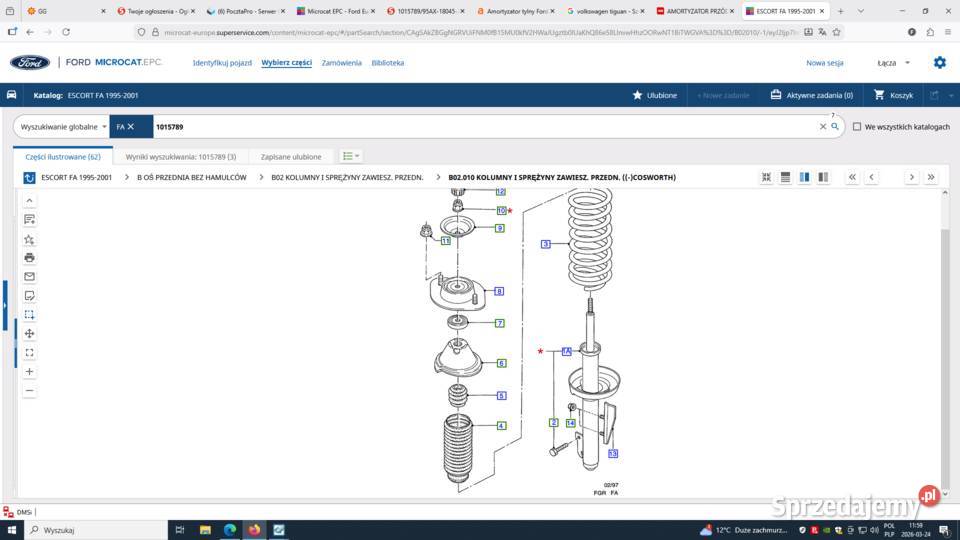Open the 'Koszyk' cart button

click(893, 95)
